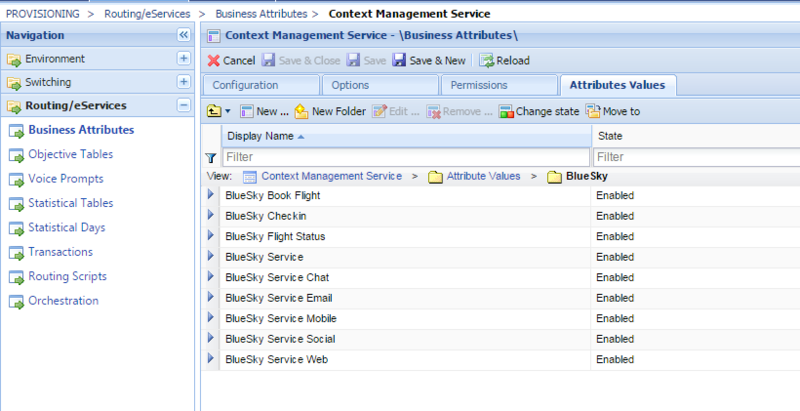Click New Folder in the toolbar
The width and height of the screenshot is (800, 411).
(331, 111)
